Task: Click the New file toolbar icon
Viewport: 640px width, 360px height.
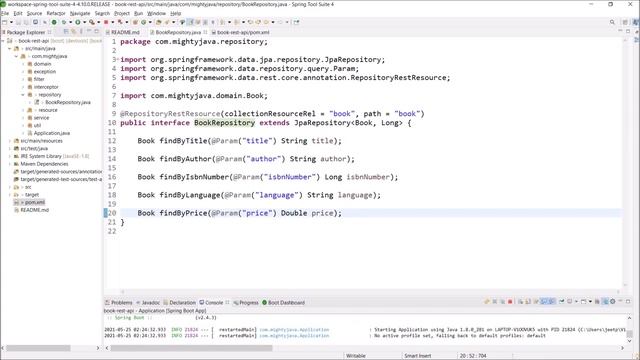Action: [5, 22]
